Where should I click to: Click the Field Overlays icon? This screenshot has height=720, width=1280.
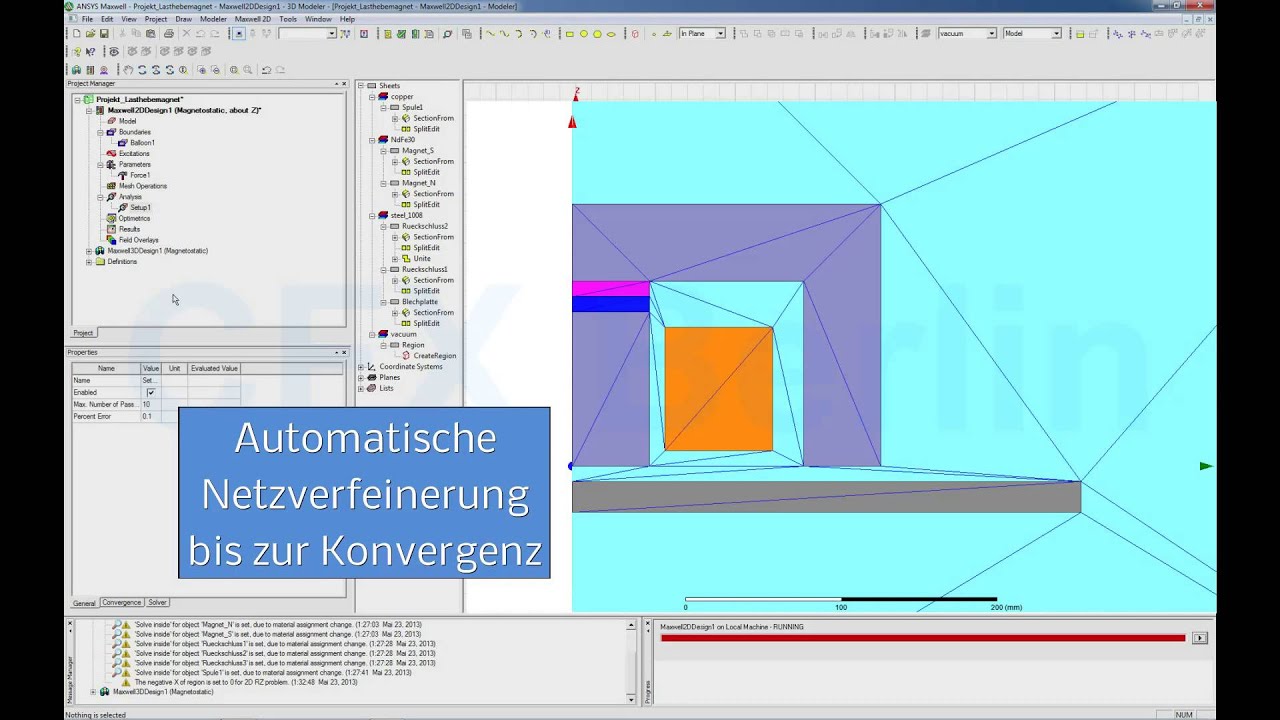pos(111,240)
